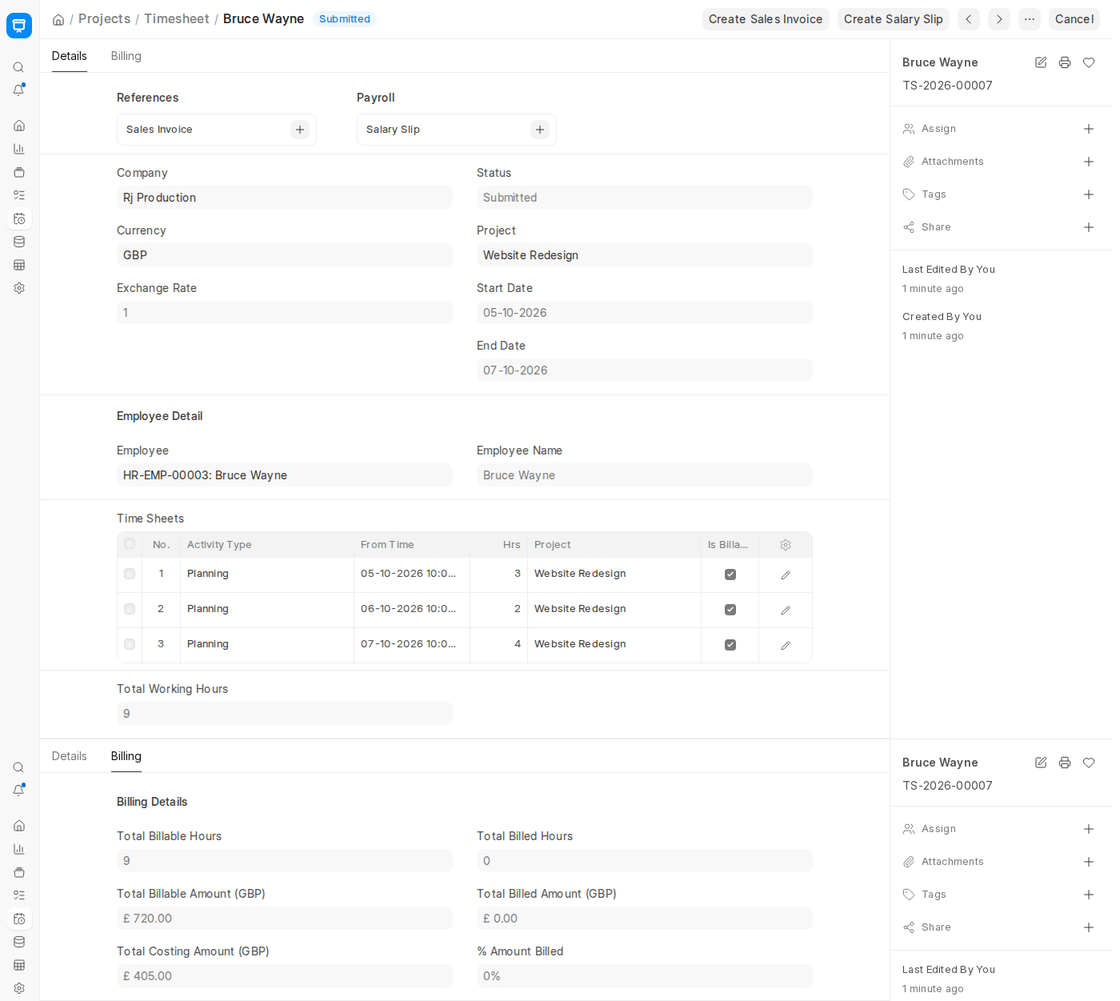Toggle Is Billable for the 3-hour row
The image size is (1120, 1001).
pos(730,574)
